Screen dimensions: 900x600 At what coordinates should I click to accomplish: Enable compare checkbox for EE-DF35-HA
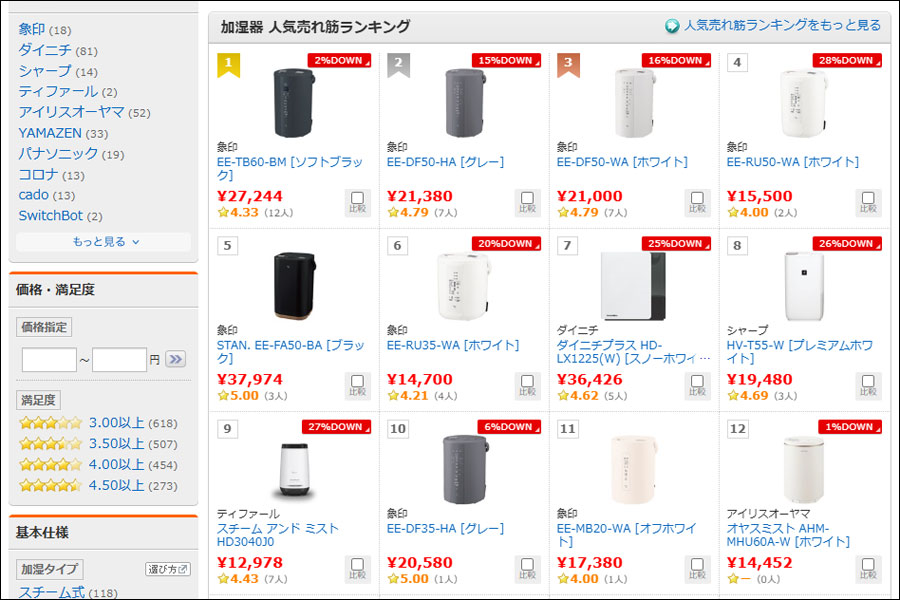(528, 569)
